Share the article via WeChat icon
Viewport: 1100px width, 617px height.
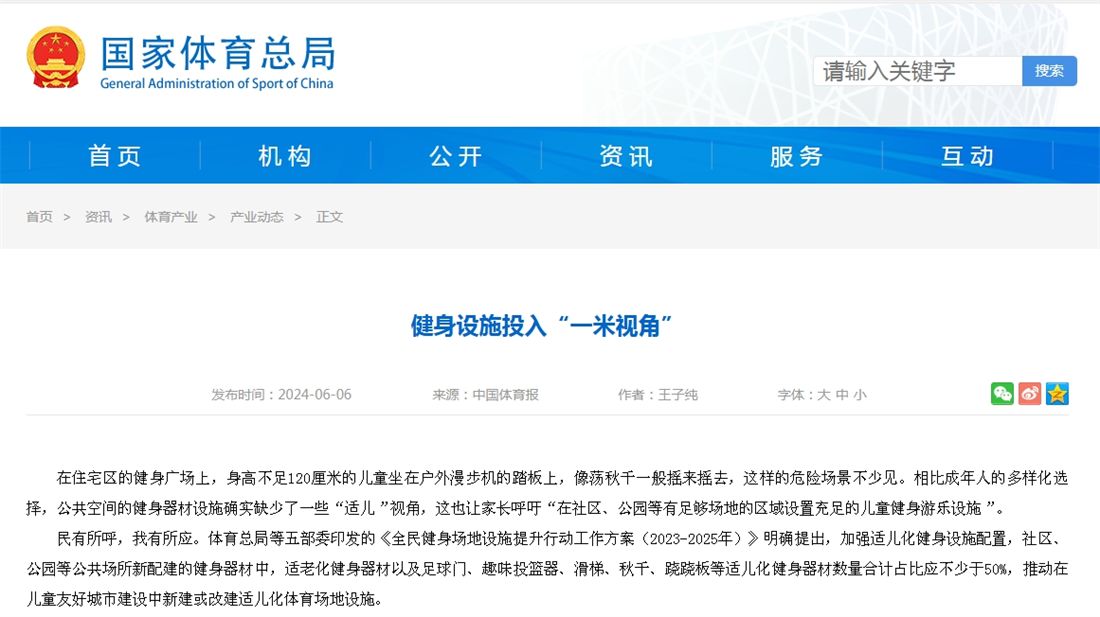(x=1001, y=393)
